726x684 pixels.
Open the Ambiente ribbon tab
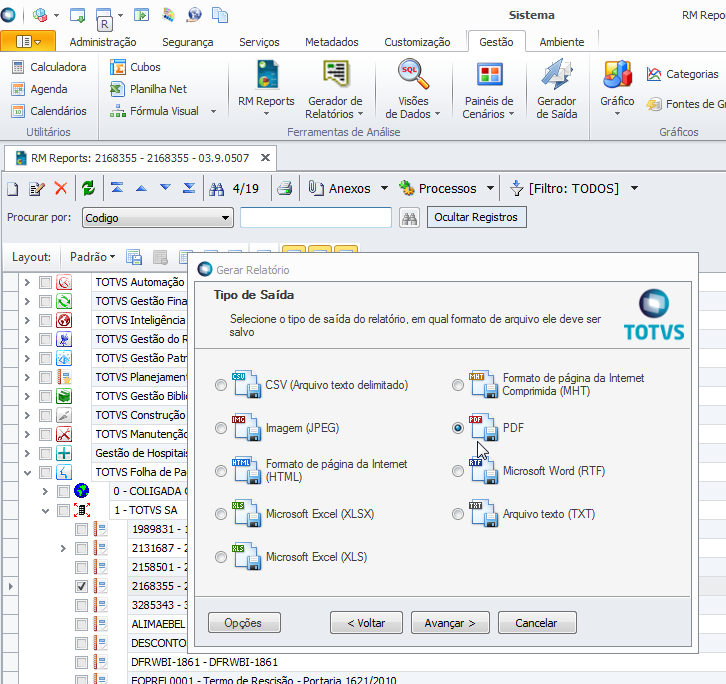[562, 42]
